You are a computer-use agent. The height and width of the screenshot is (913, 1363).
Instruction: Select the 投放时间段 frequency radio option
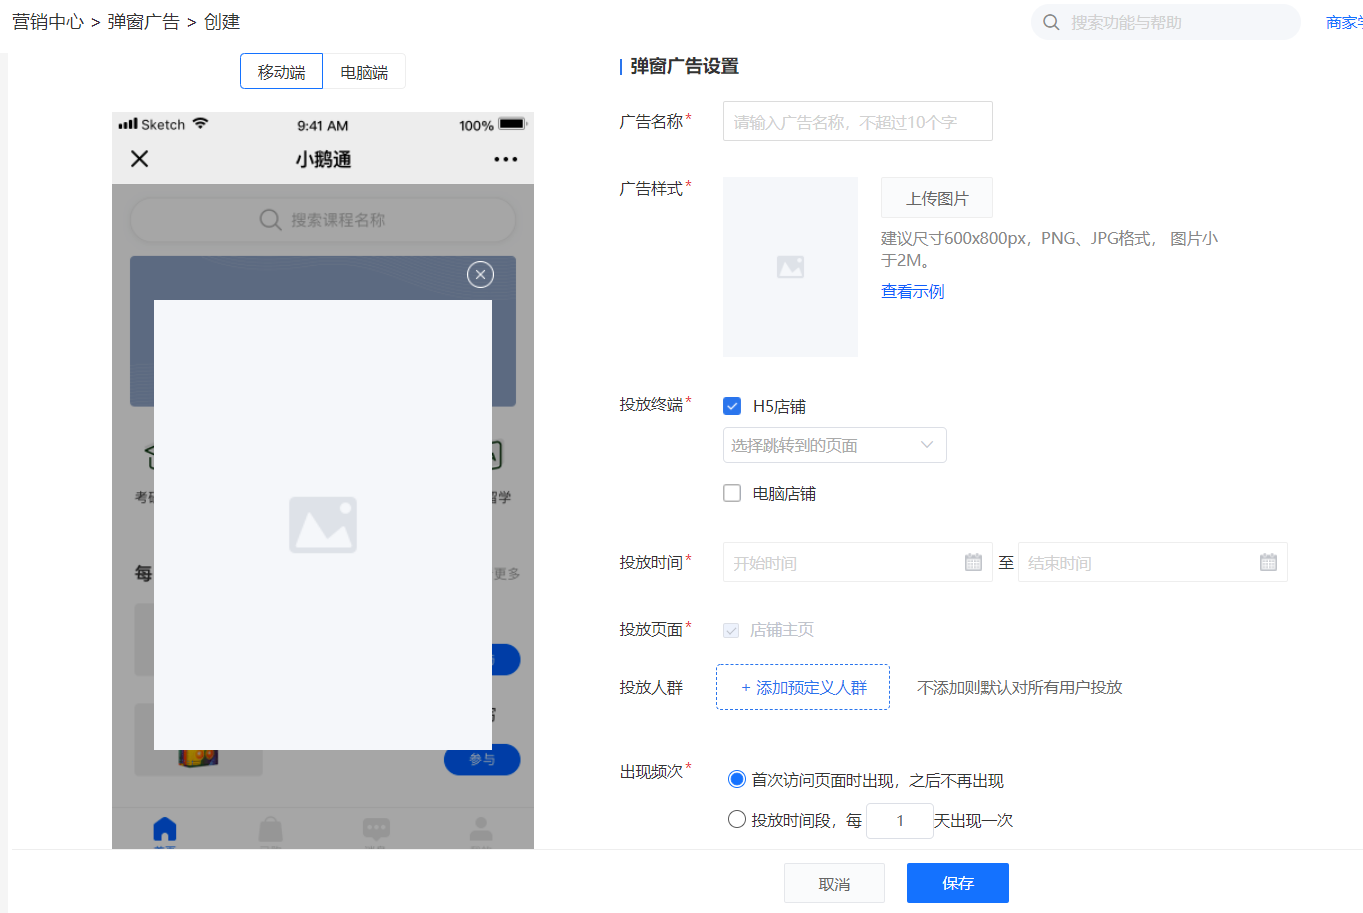point(737,819)
